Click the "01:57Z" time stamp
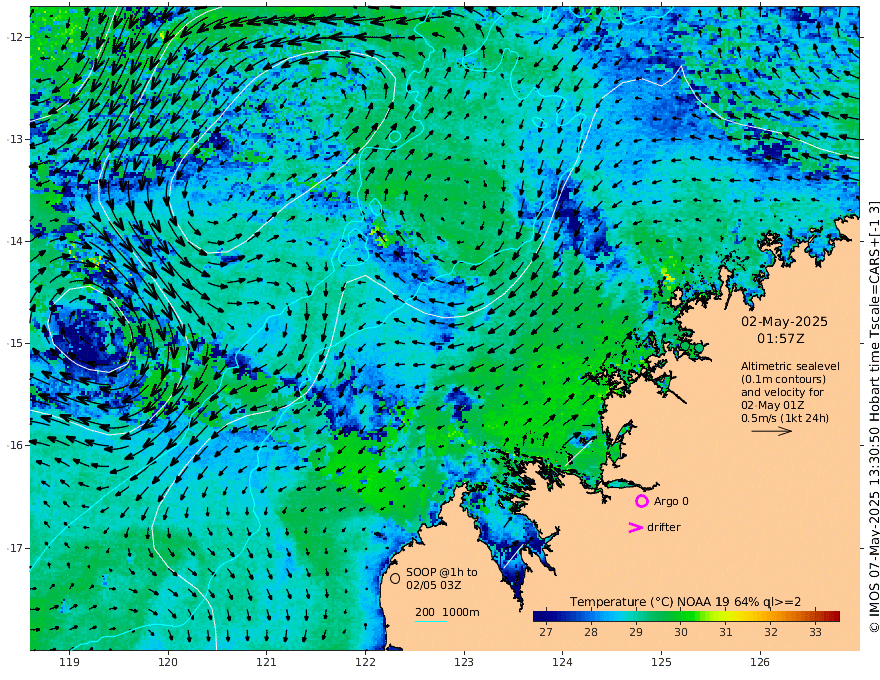The height and width of the screenshot is (680, 880). pyautogui.click(x=781, y=339)
